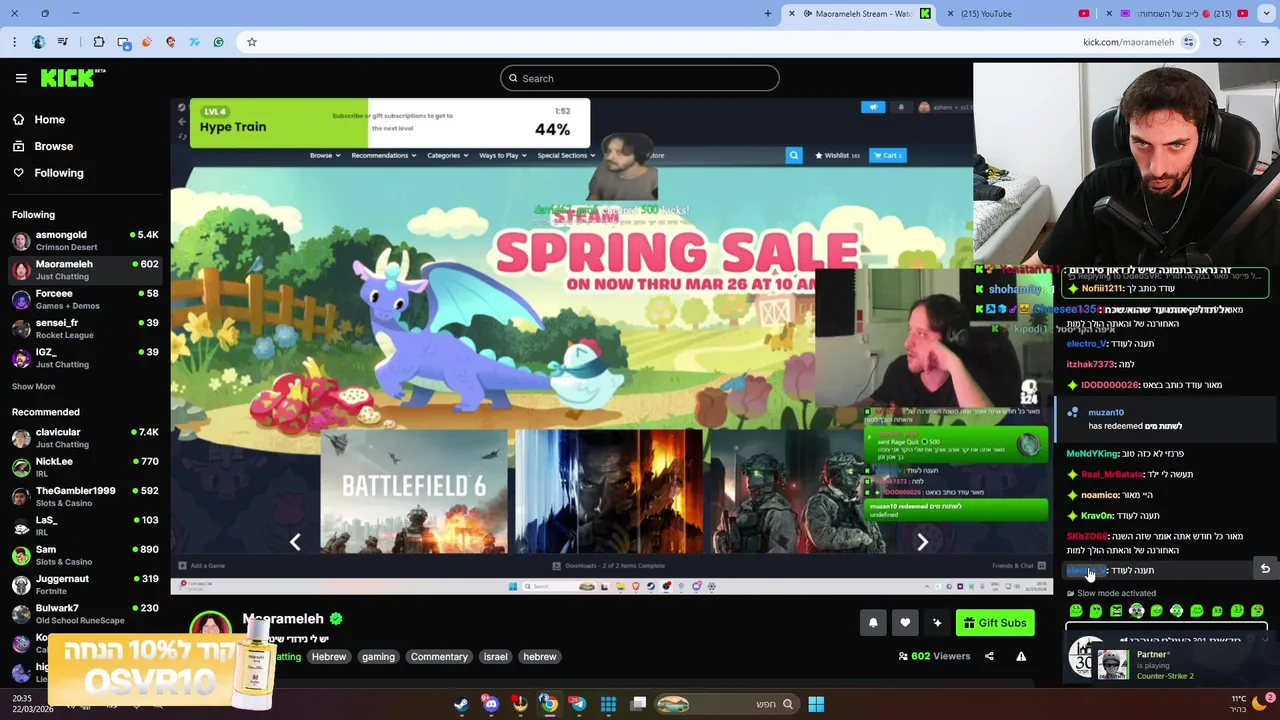Click chat username muzan10
The height and width of the screenshot is (720, 1280).
1106,412
